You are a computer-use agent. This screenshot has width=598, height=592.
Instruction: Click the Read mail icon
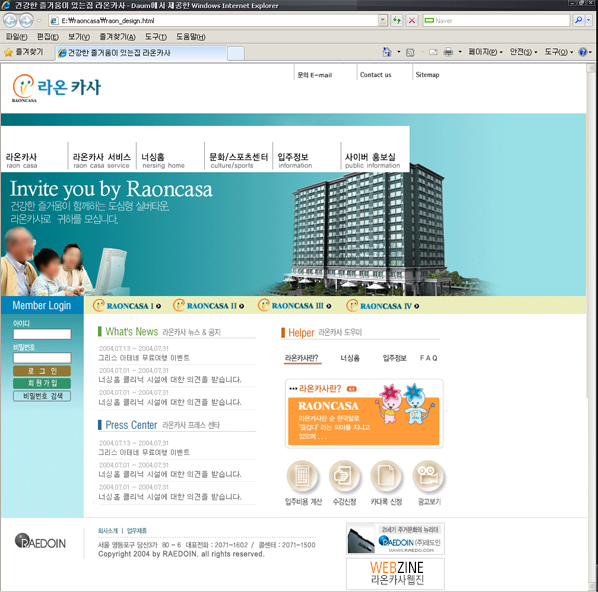pos(433,52)
